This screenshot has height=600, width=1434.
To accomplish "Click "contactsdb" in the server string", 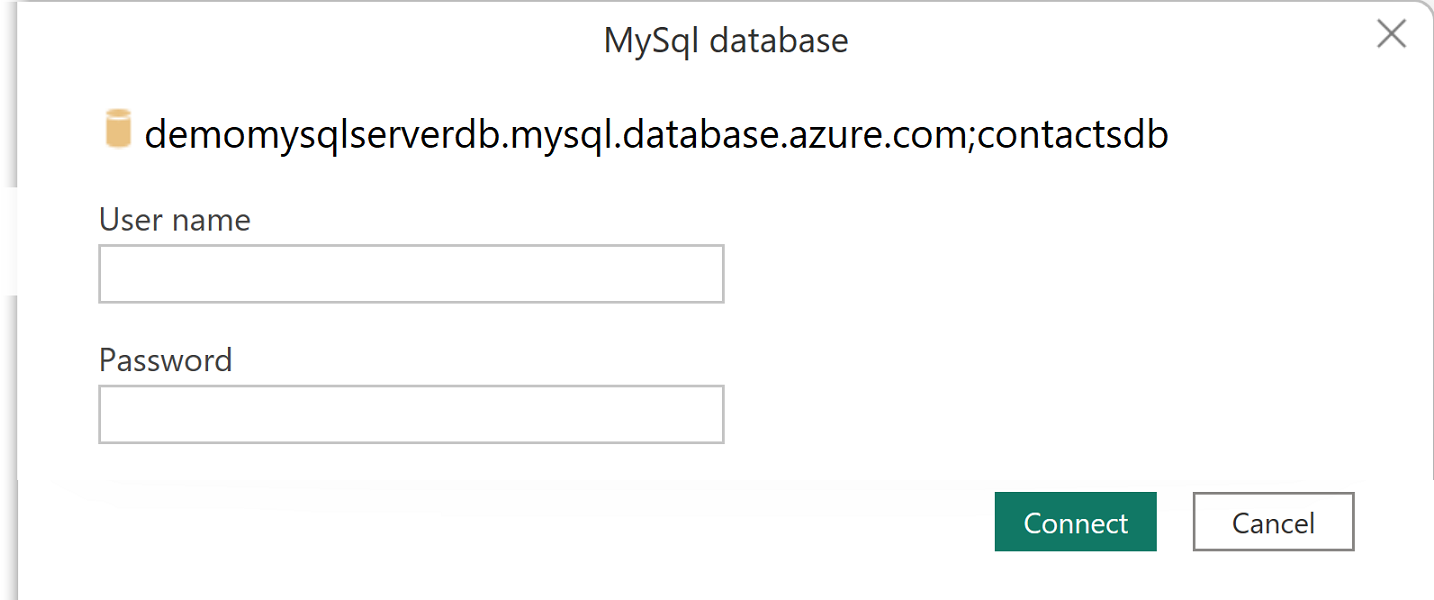I will (1073, 133).
